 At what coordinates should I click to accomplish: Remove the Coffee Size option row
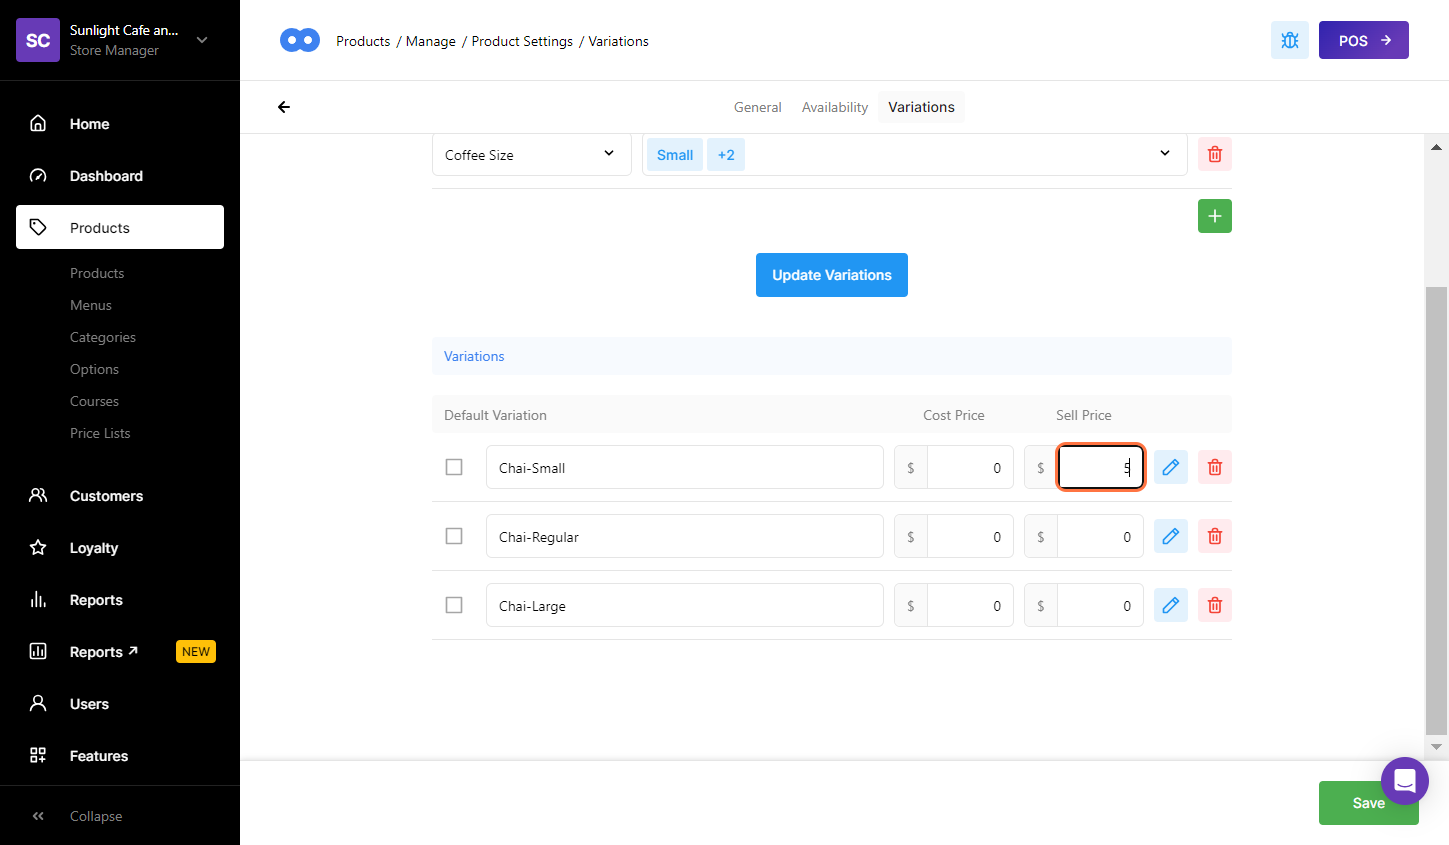1214,155
